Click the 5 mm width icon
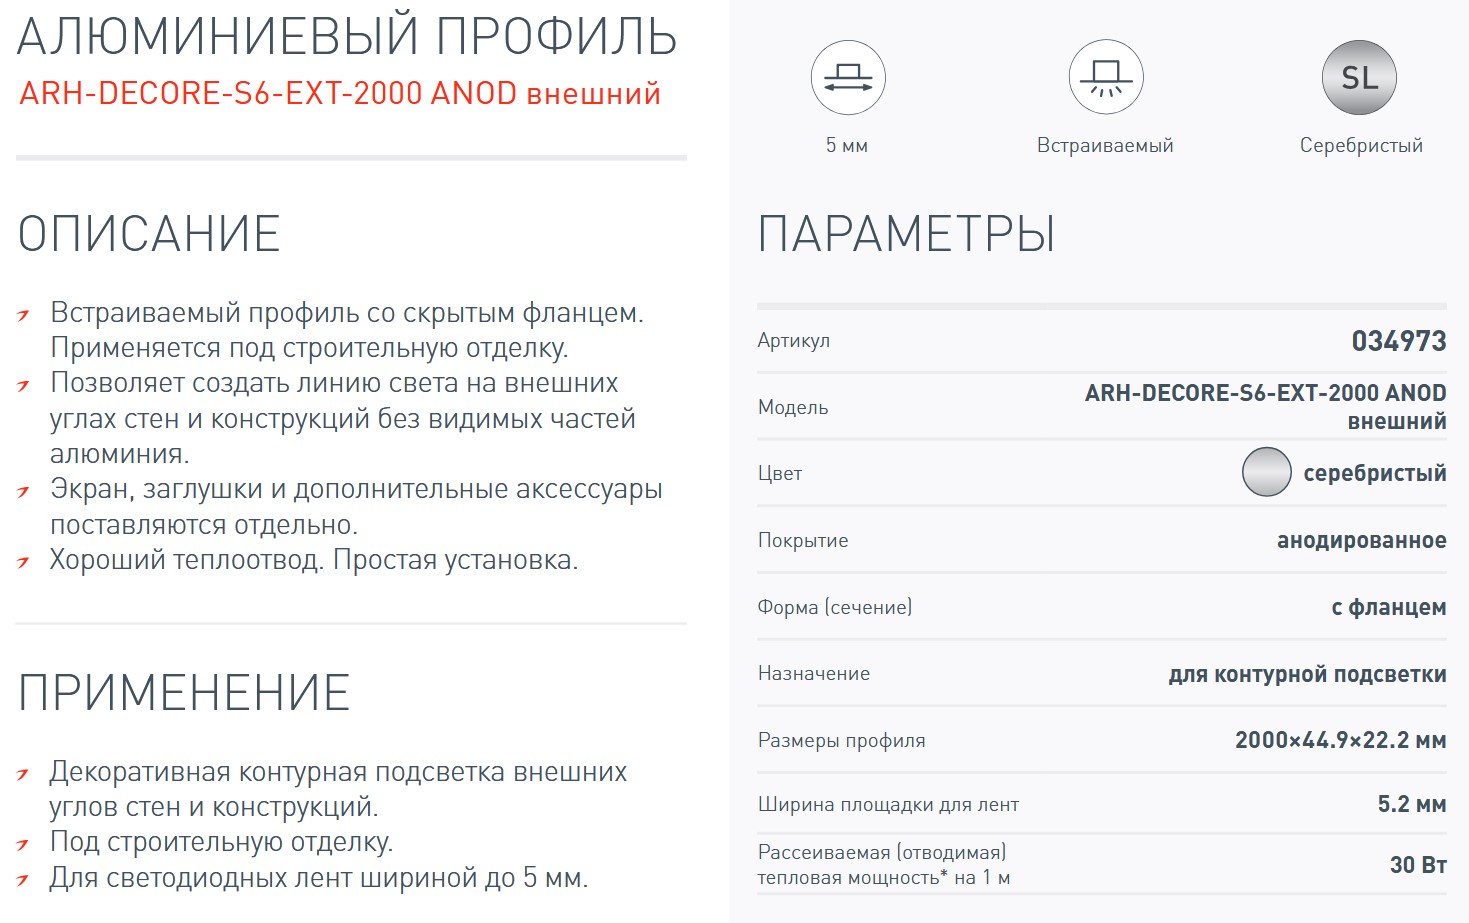Screen dimensions: 1469x923 click(x=847, y=78)
